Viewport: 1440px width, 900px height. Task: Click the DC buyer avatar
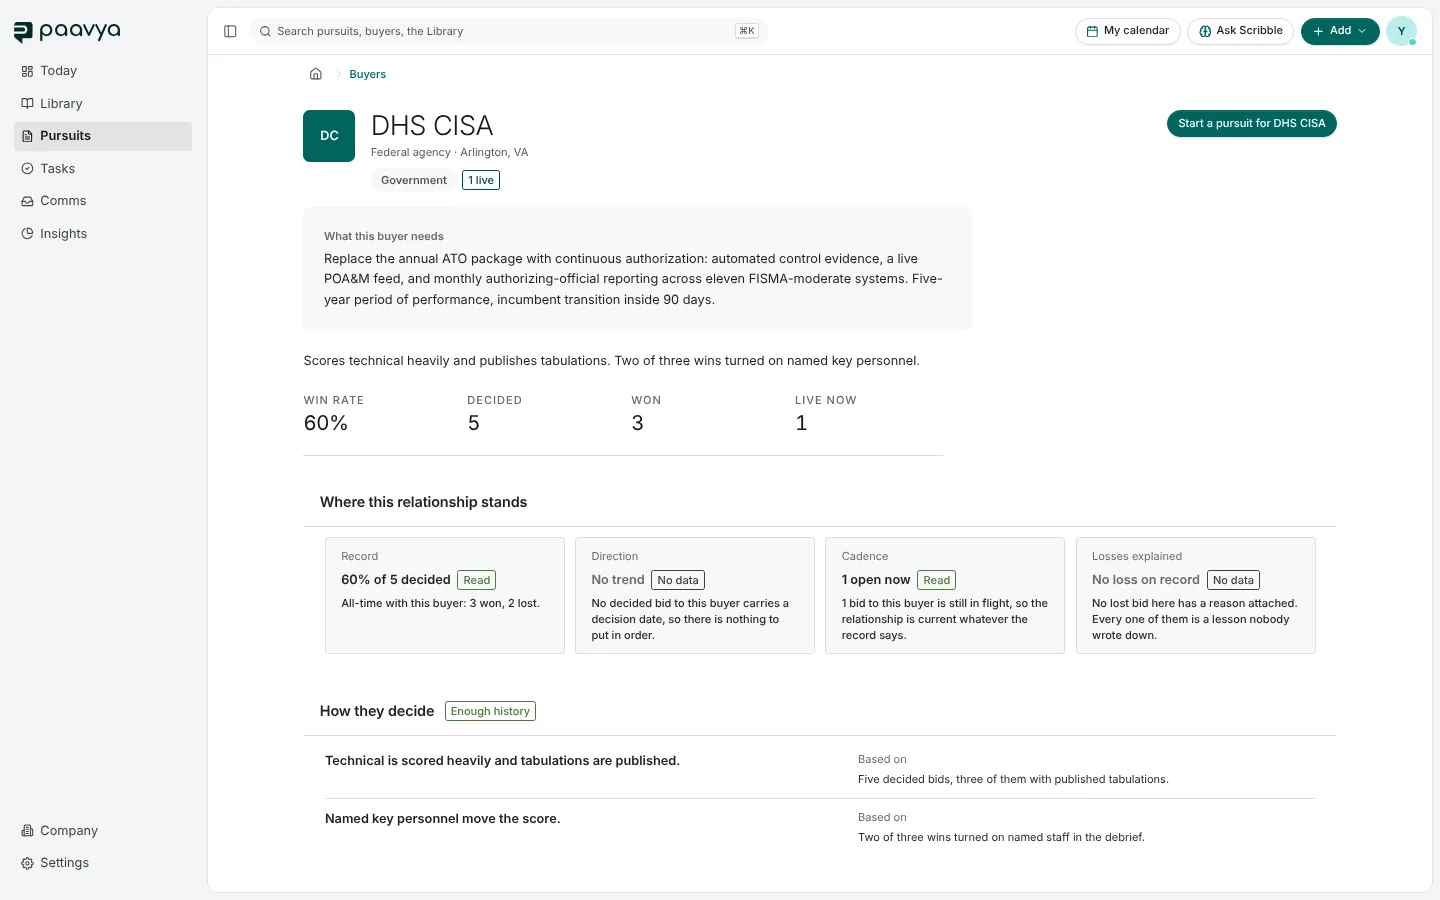point(329,136)
